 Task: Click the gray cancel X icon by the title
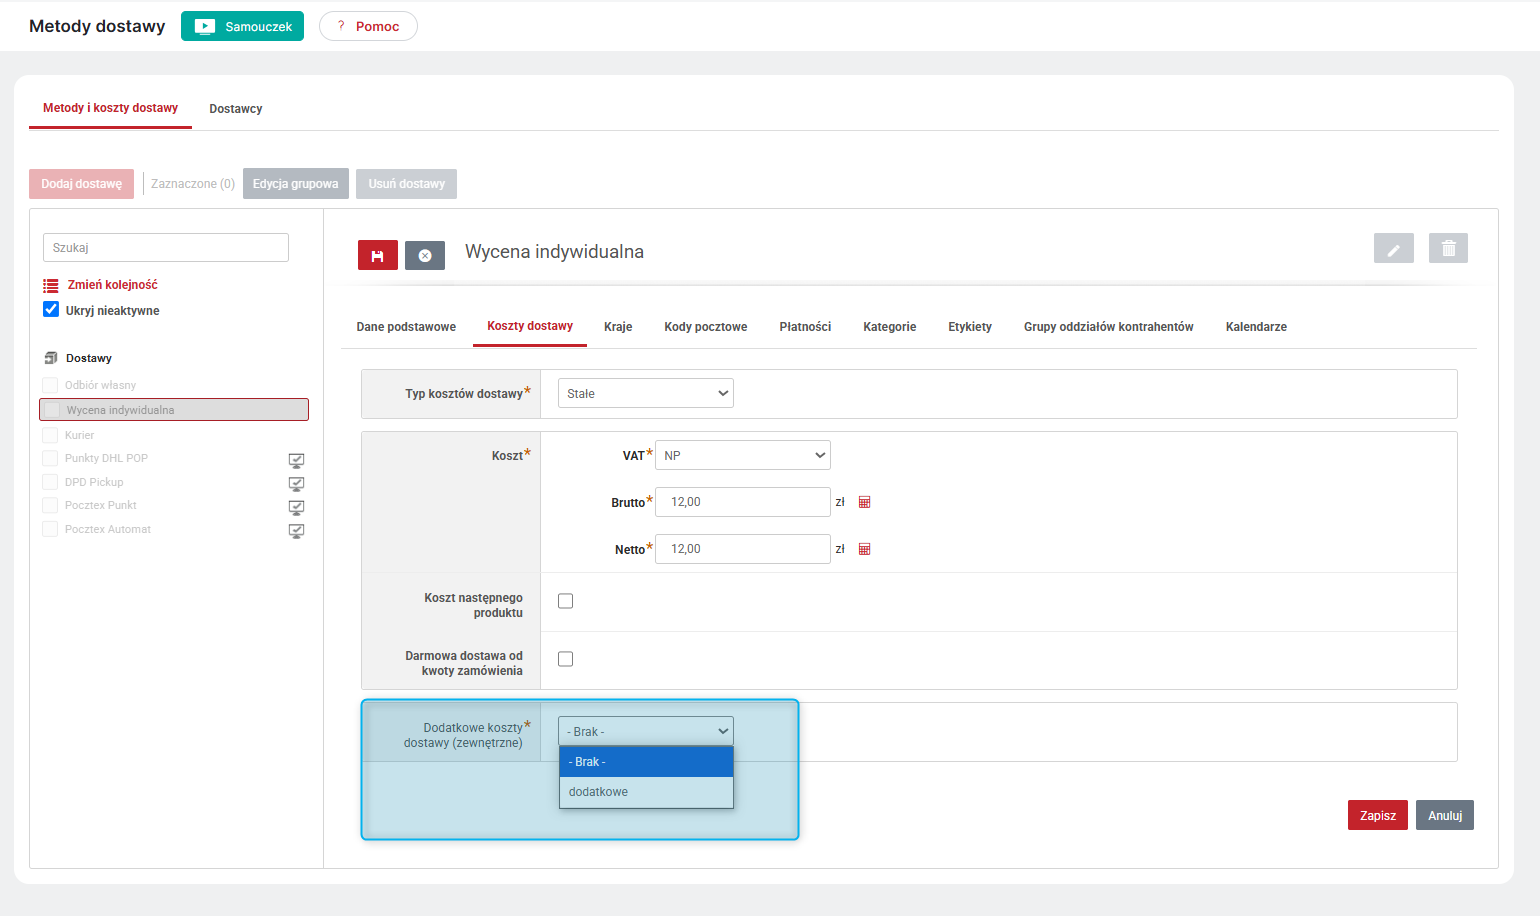[x=425, y=256]
